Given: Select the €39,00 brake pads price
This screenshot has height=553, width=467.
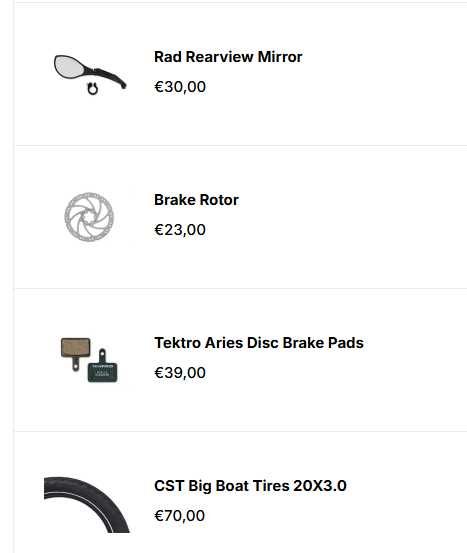Looking at the screenshot, I should [x=180, y=373].
